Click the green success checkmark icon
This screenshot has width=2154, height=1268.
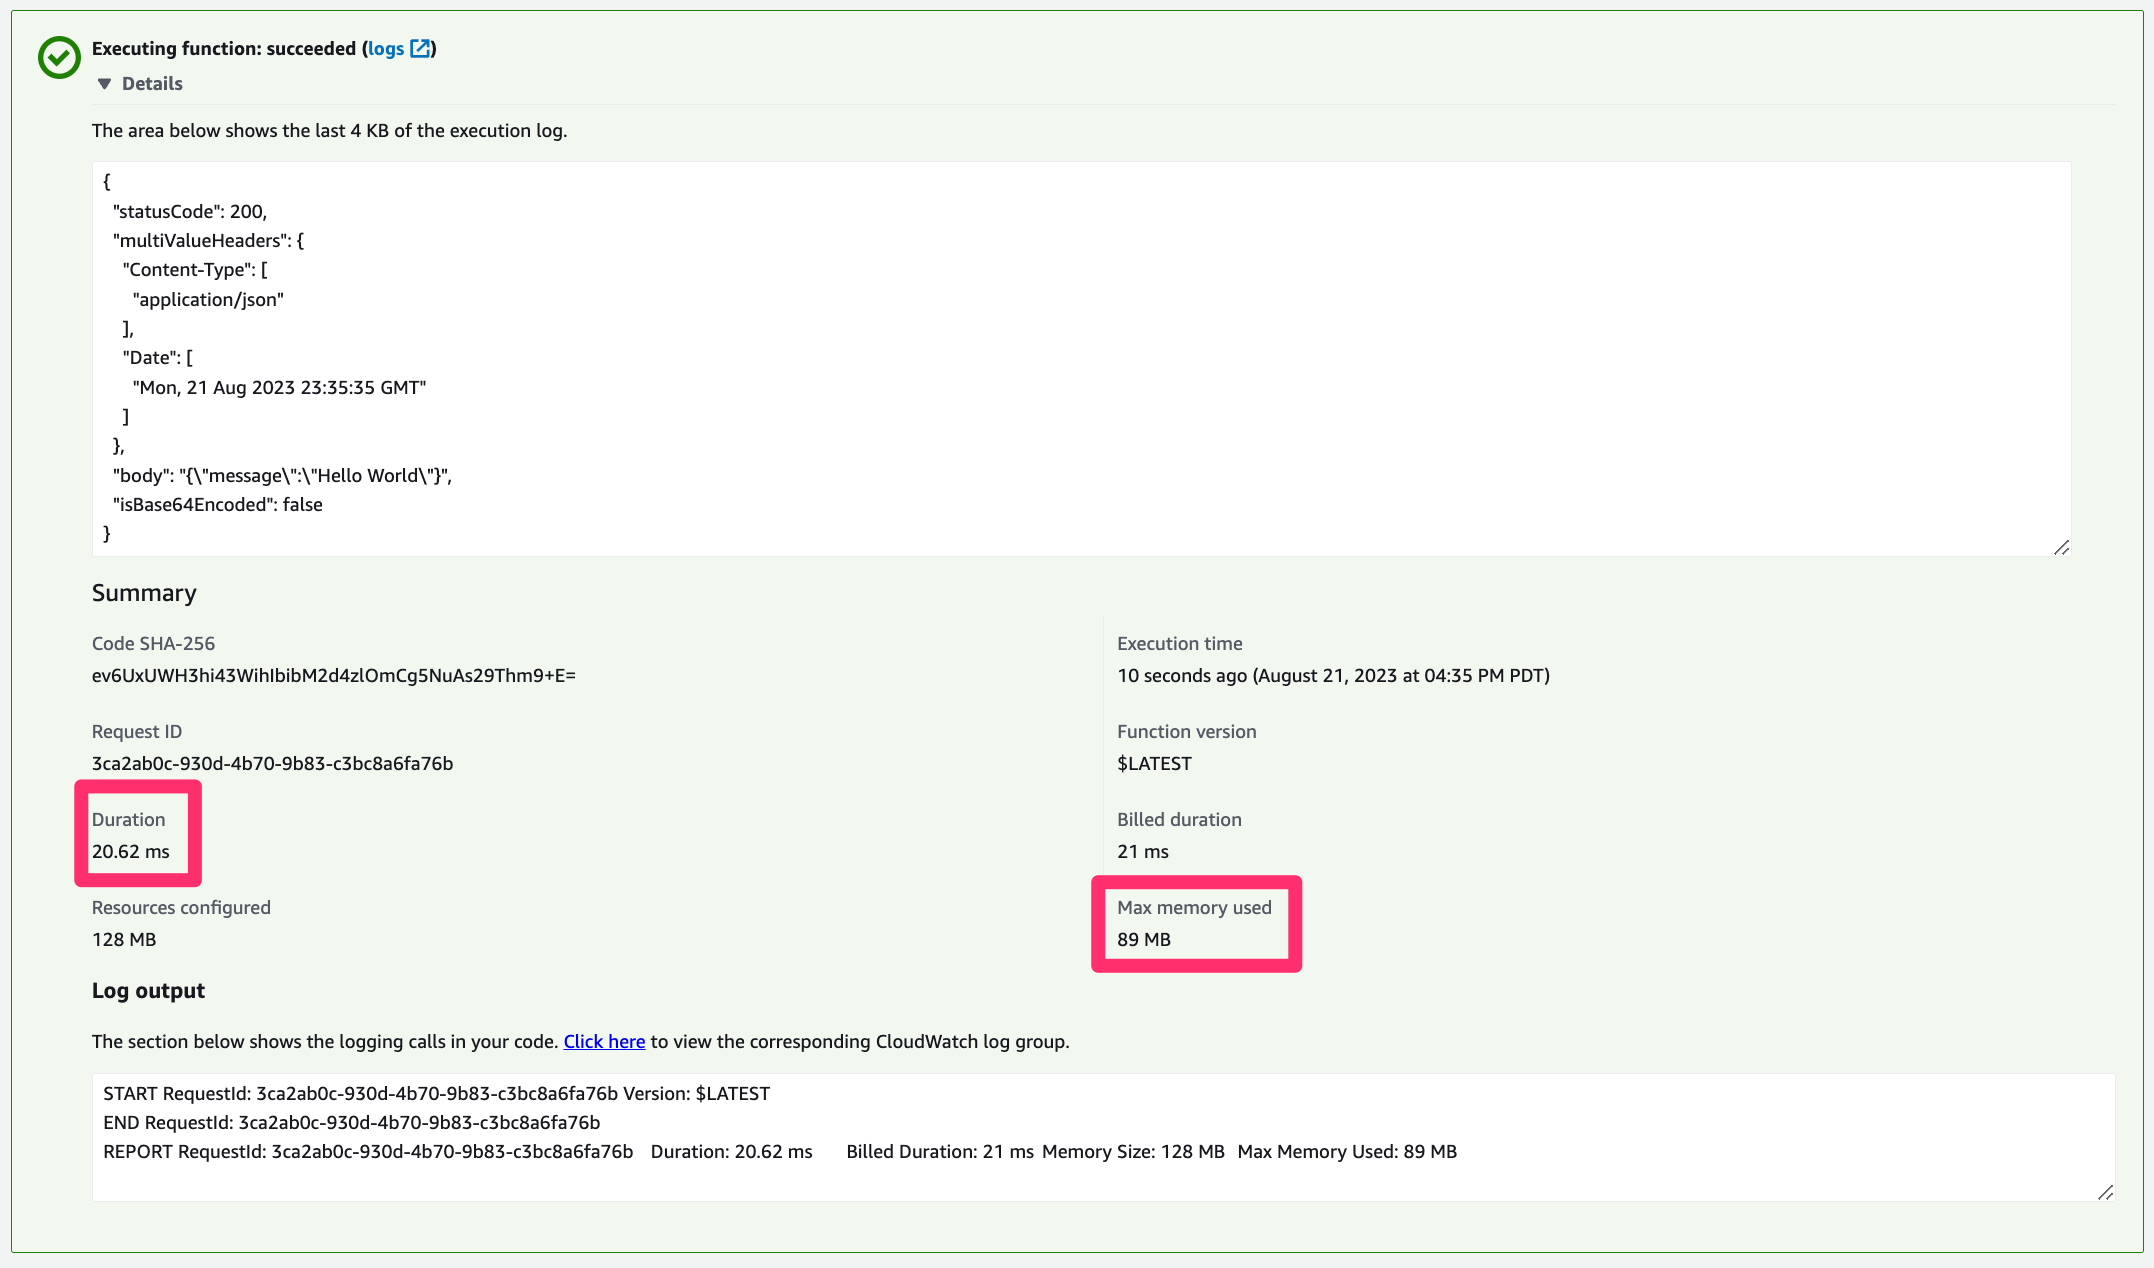(x=59, y=57)
